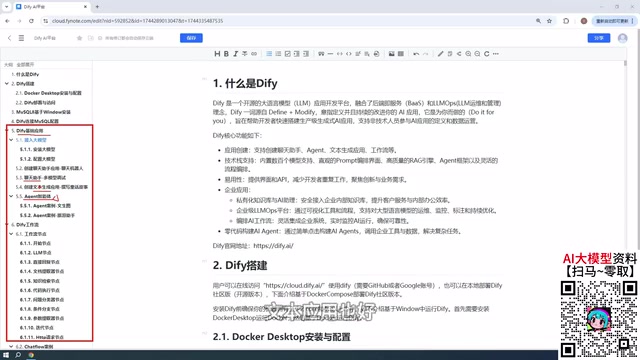Create an unordered bullet list
This screenshot has width=640, height=360.
click(x=269, y=54)
